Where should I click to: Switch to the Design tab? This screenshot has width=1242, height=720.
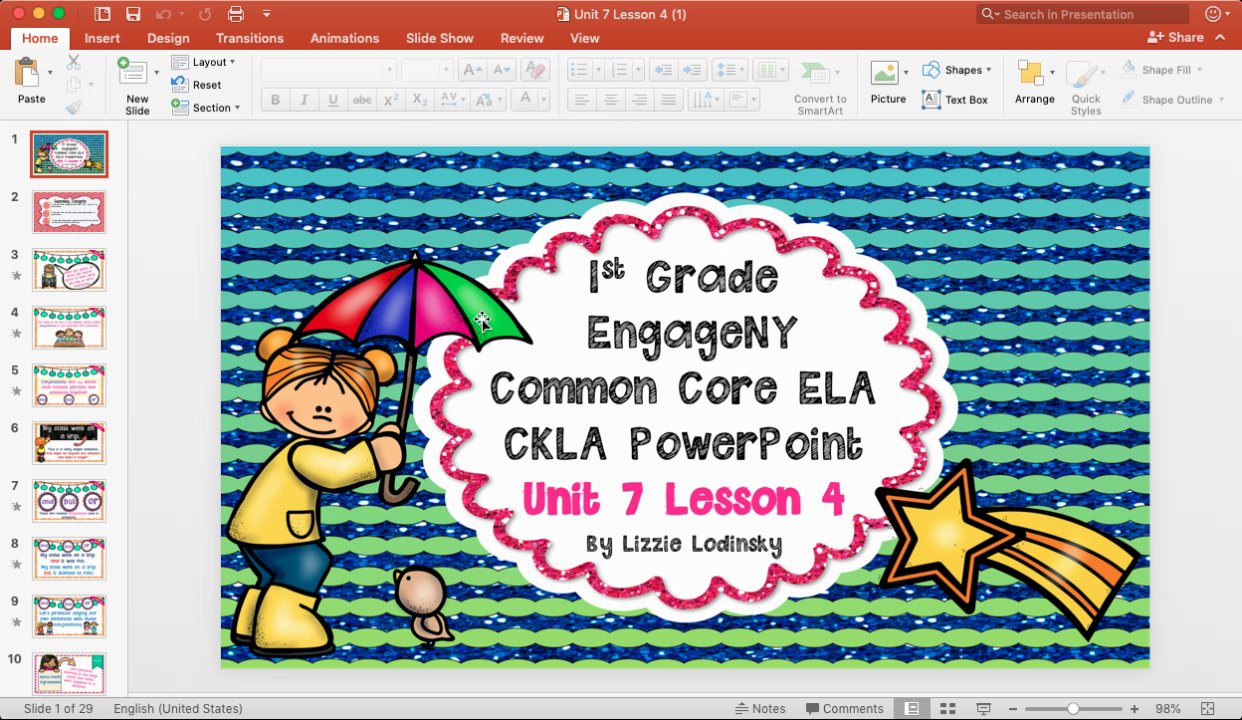(x=168, y=38)
